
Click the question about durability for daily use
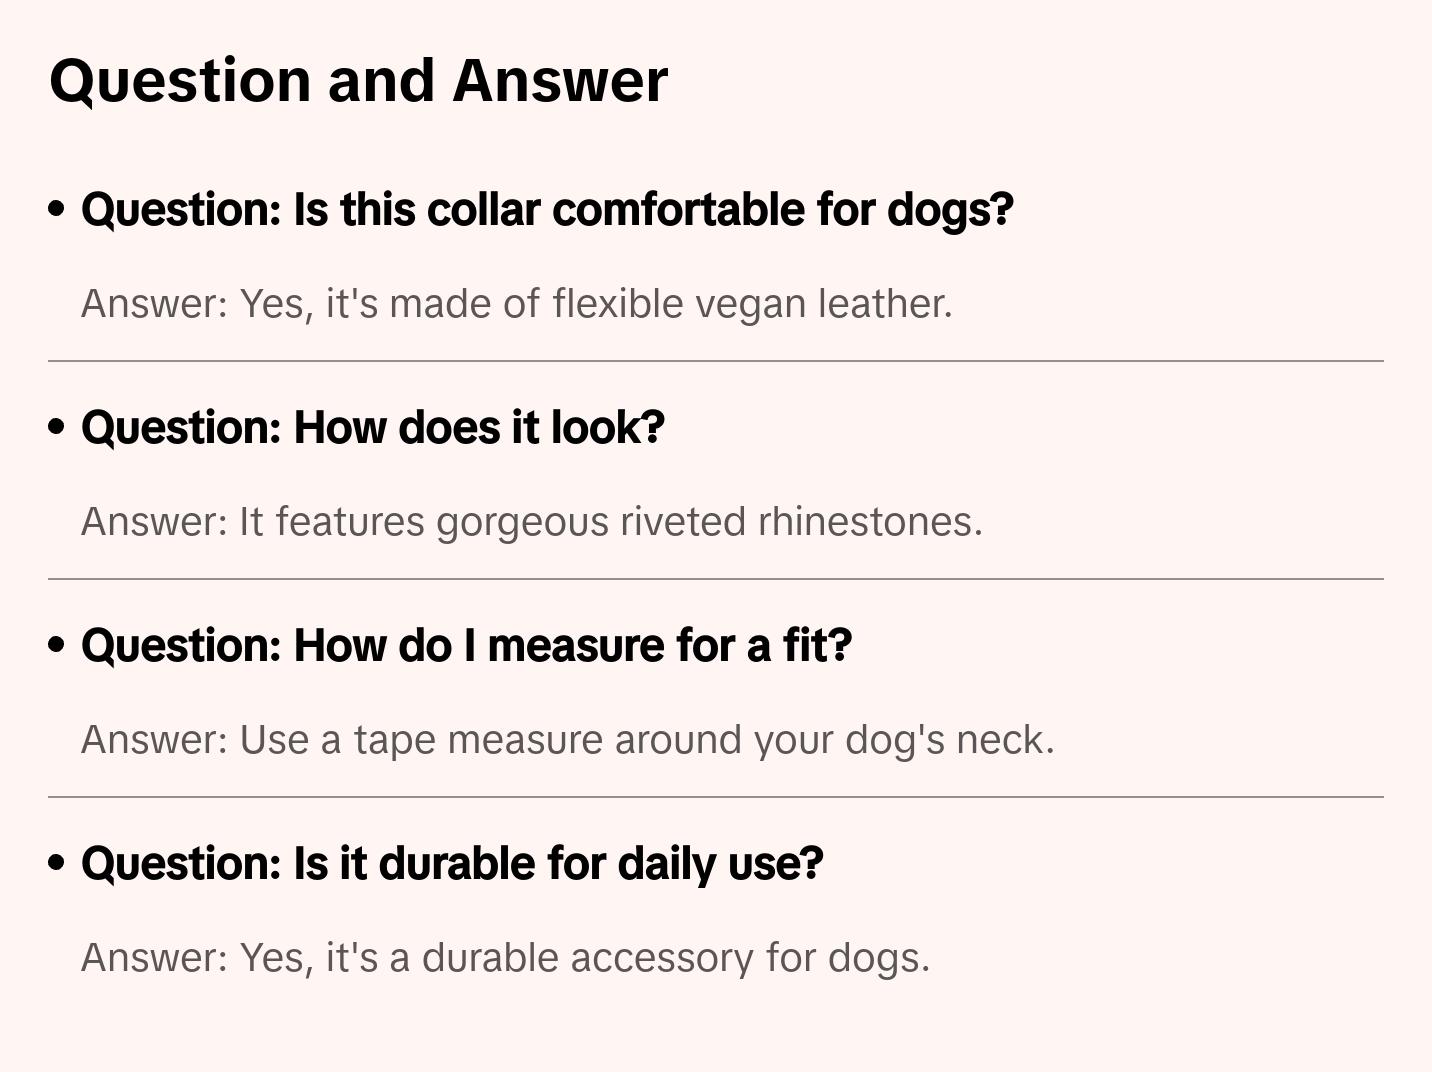[x=452, y=864]
